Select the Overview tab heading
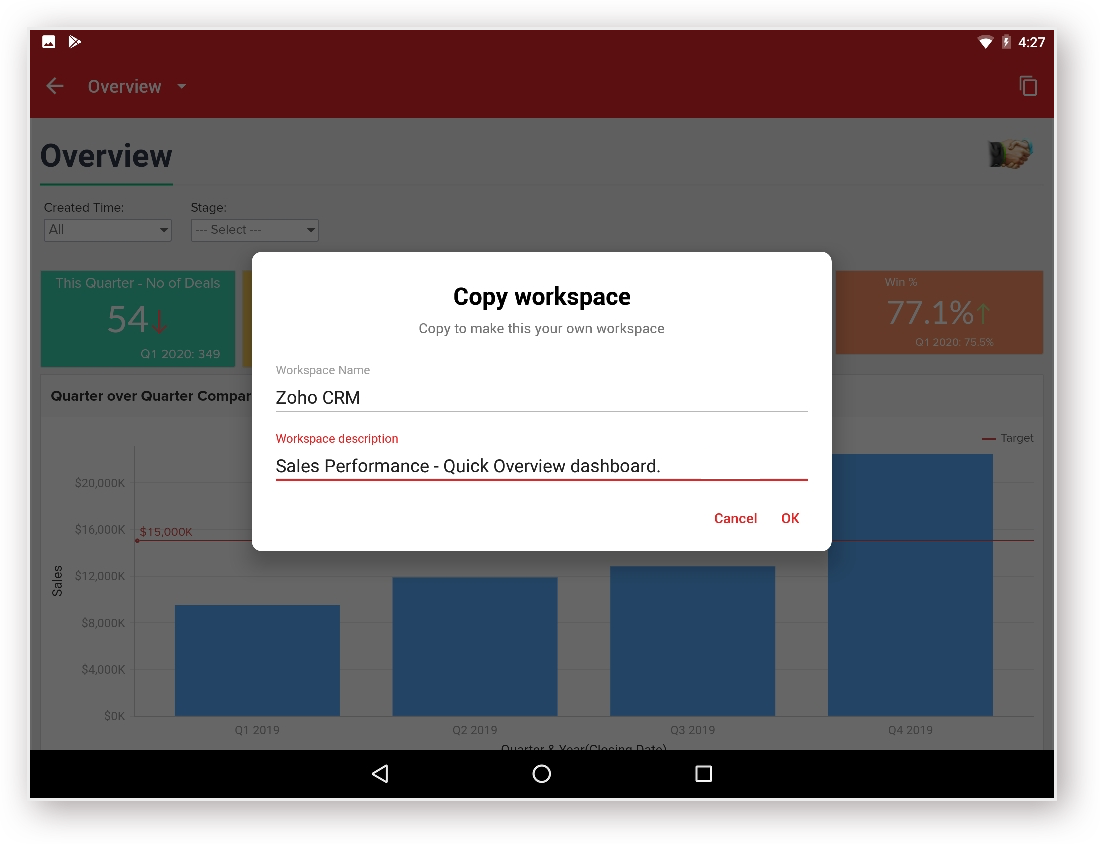This screenshot has width=1100, height=844. click(x=106, y=156)
